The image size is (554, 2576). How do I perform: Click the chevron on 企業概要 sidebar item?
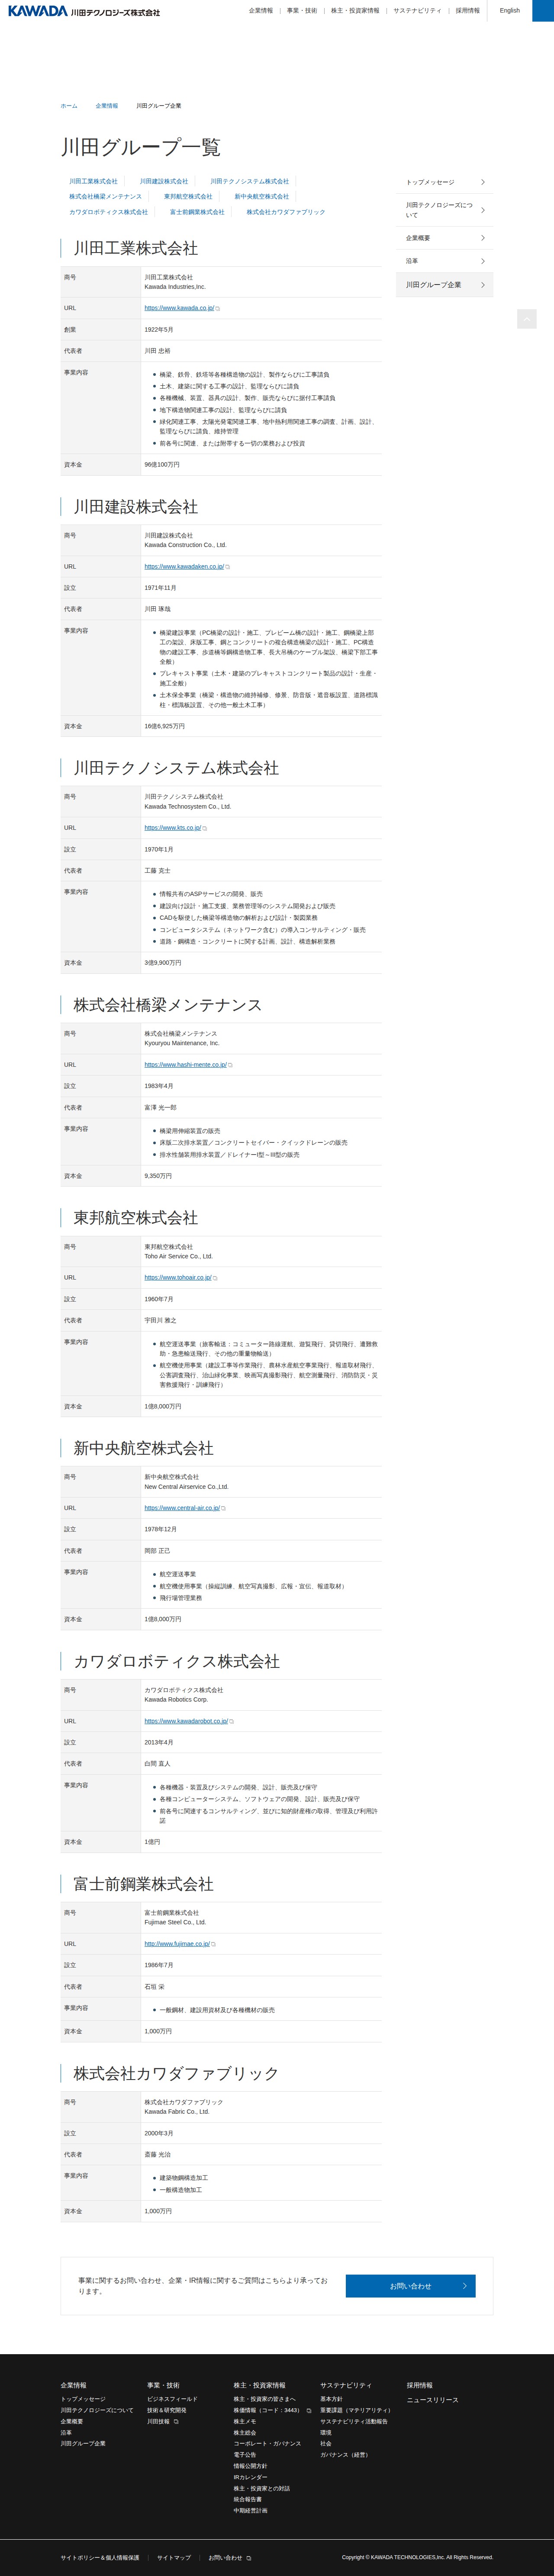click(x=483, y=238)
